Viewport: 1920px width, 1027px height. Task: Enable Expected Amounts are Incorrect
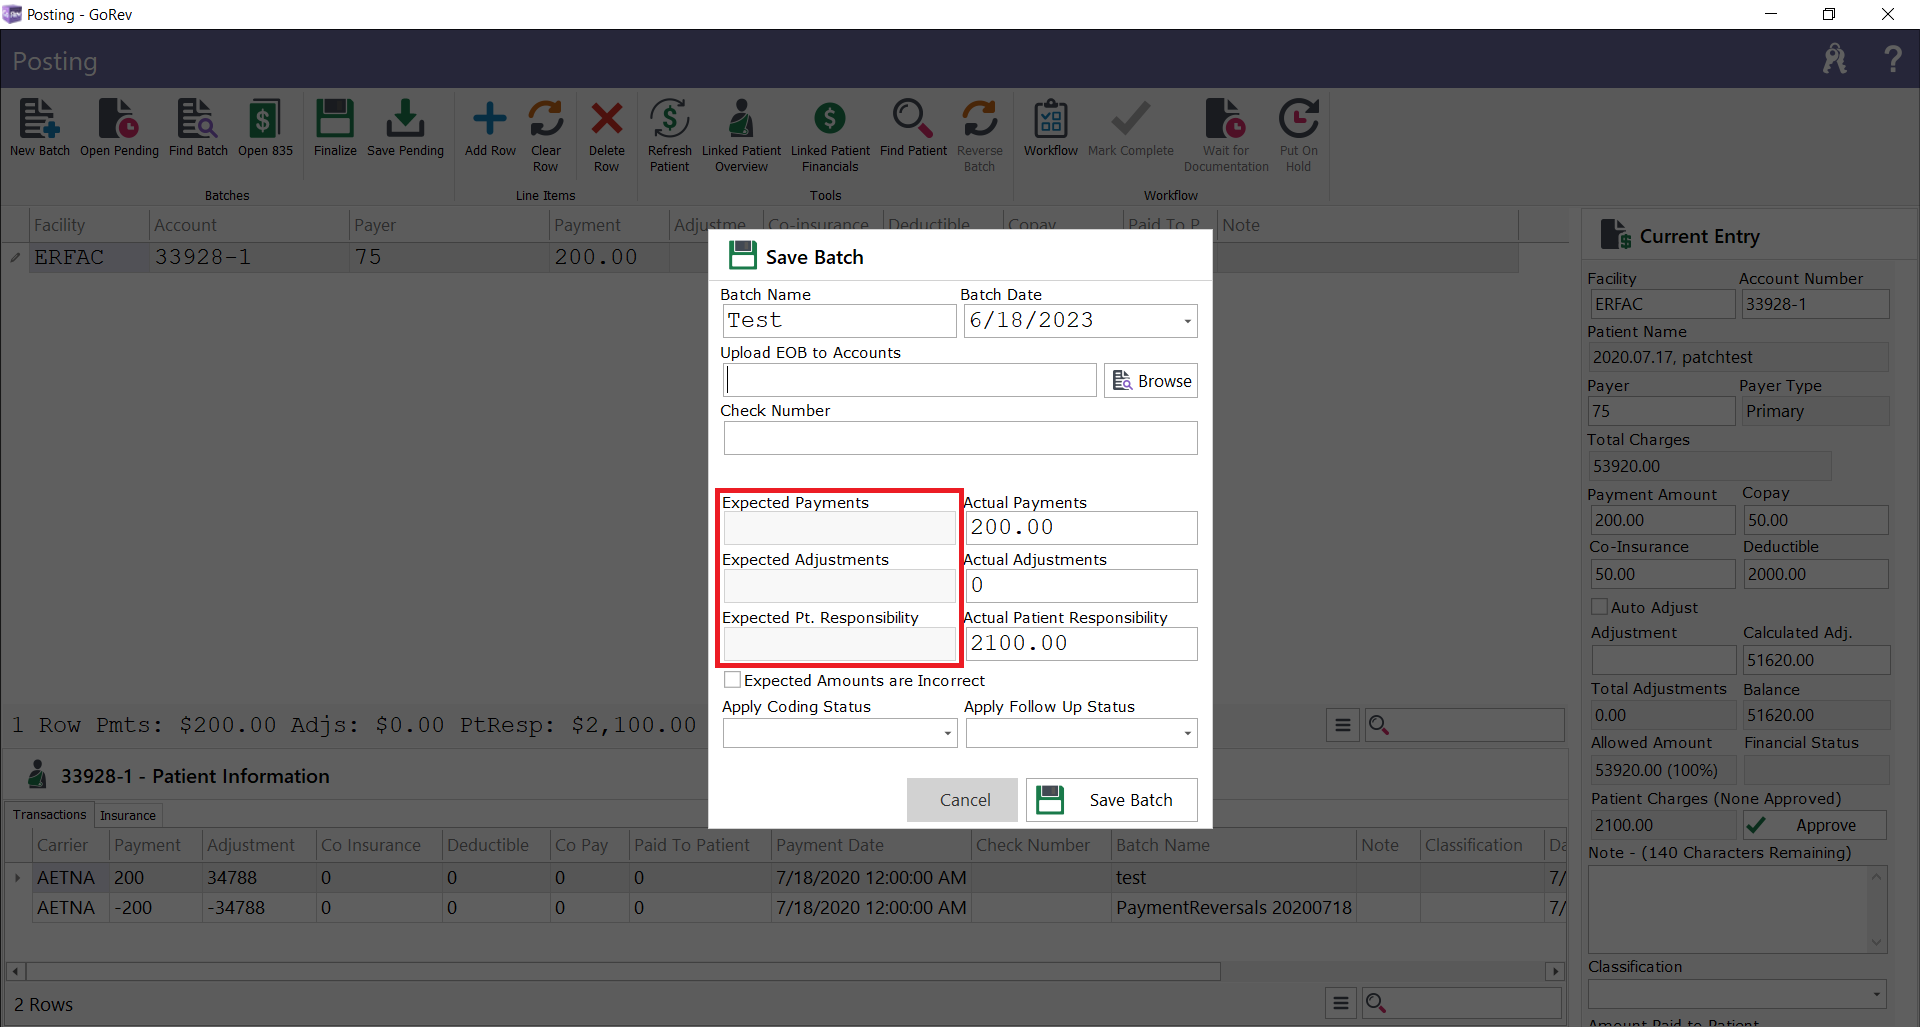pos(733,679)
